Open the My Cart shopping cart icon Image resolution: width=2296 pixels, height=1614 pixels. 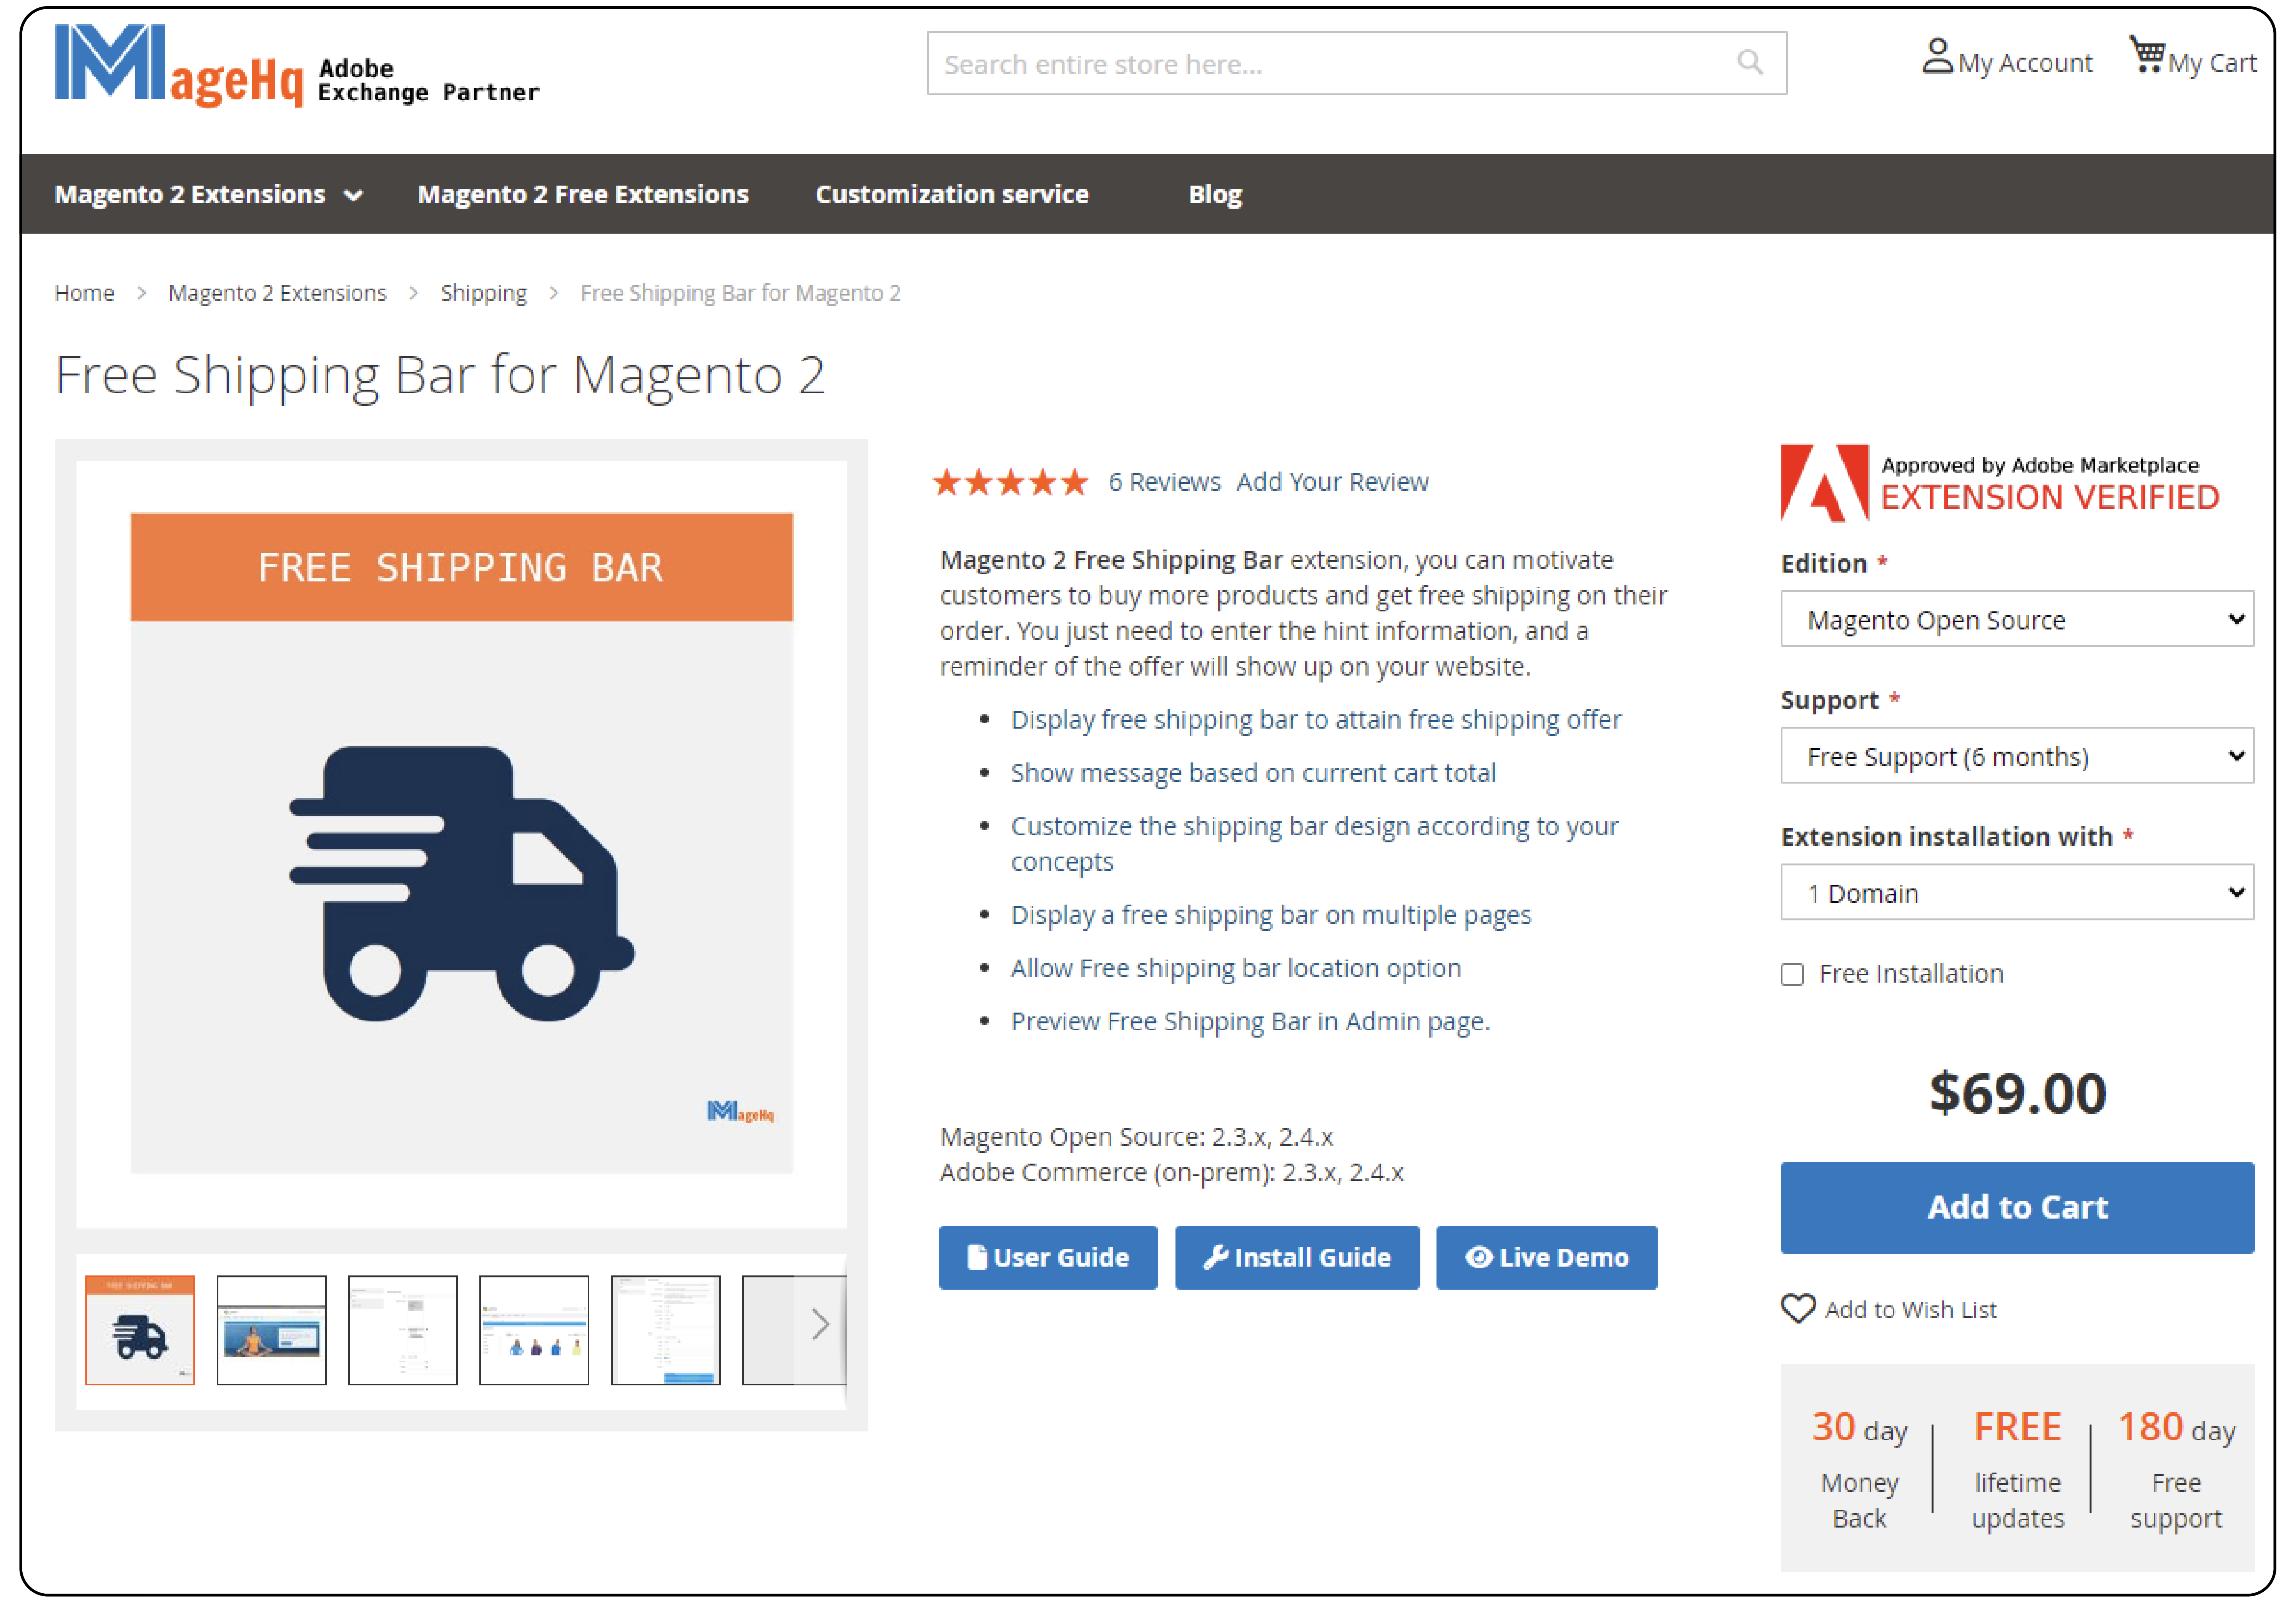pyautogui.click(x=2147, y=55)
